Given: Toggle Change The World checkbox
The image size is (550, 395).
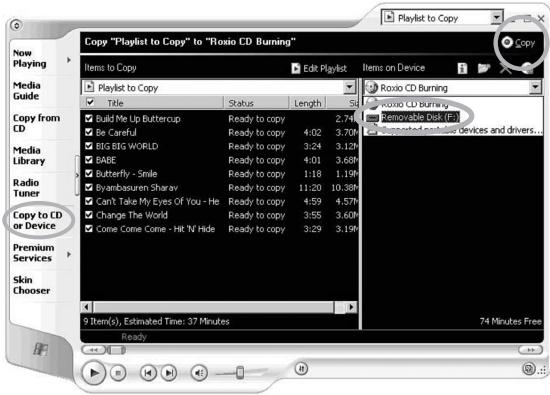Looking at the screenshot, I should point(89,215).
